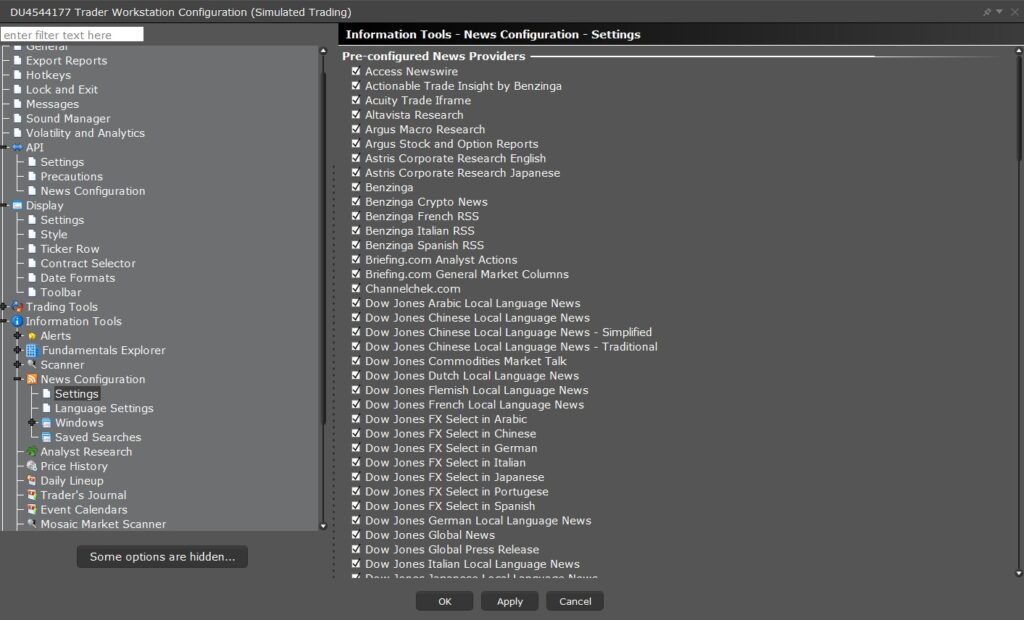Image resolution: width=1024 pixels, height=620 pixels.
Task: Click the API node icon
Action: click(x=18, y=148)
